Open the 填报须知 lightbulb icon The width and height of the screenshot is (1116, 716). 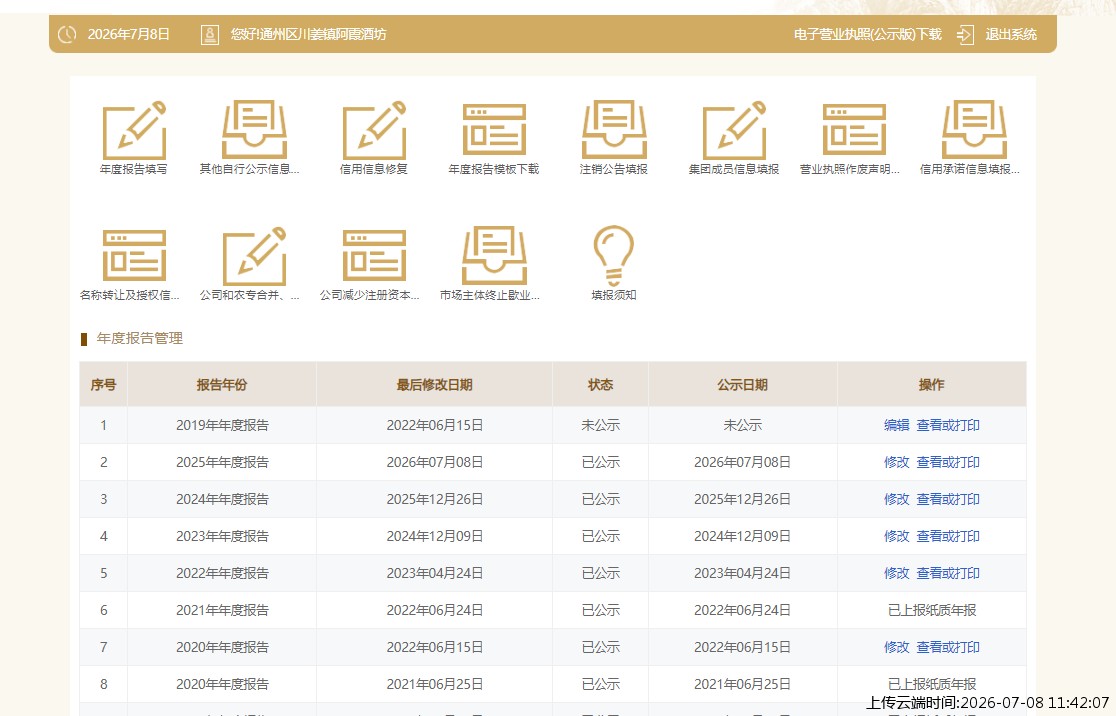tap(614, 256)
